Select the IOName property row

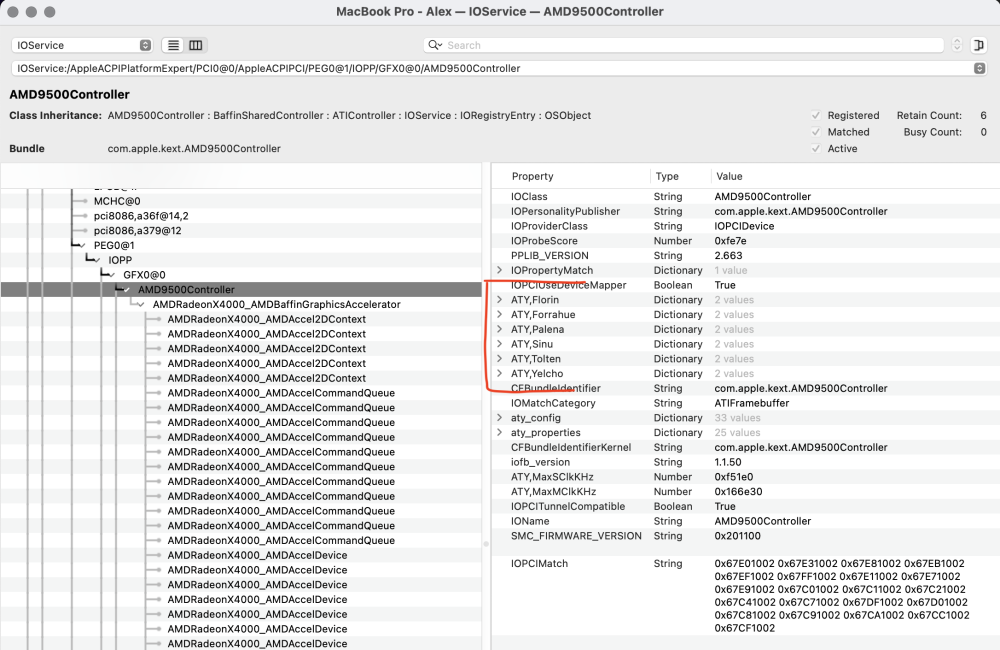[x=746, y=521]
